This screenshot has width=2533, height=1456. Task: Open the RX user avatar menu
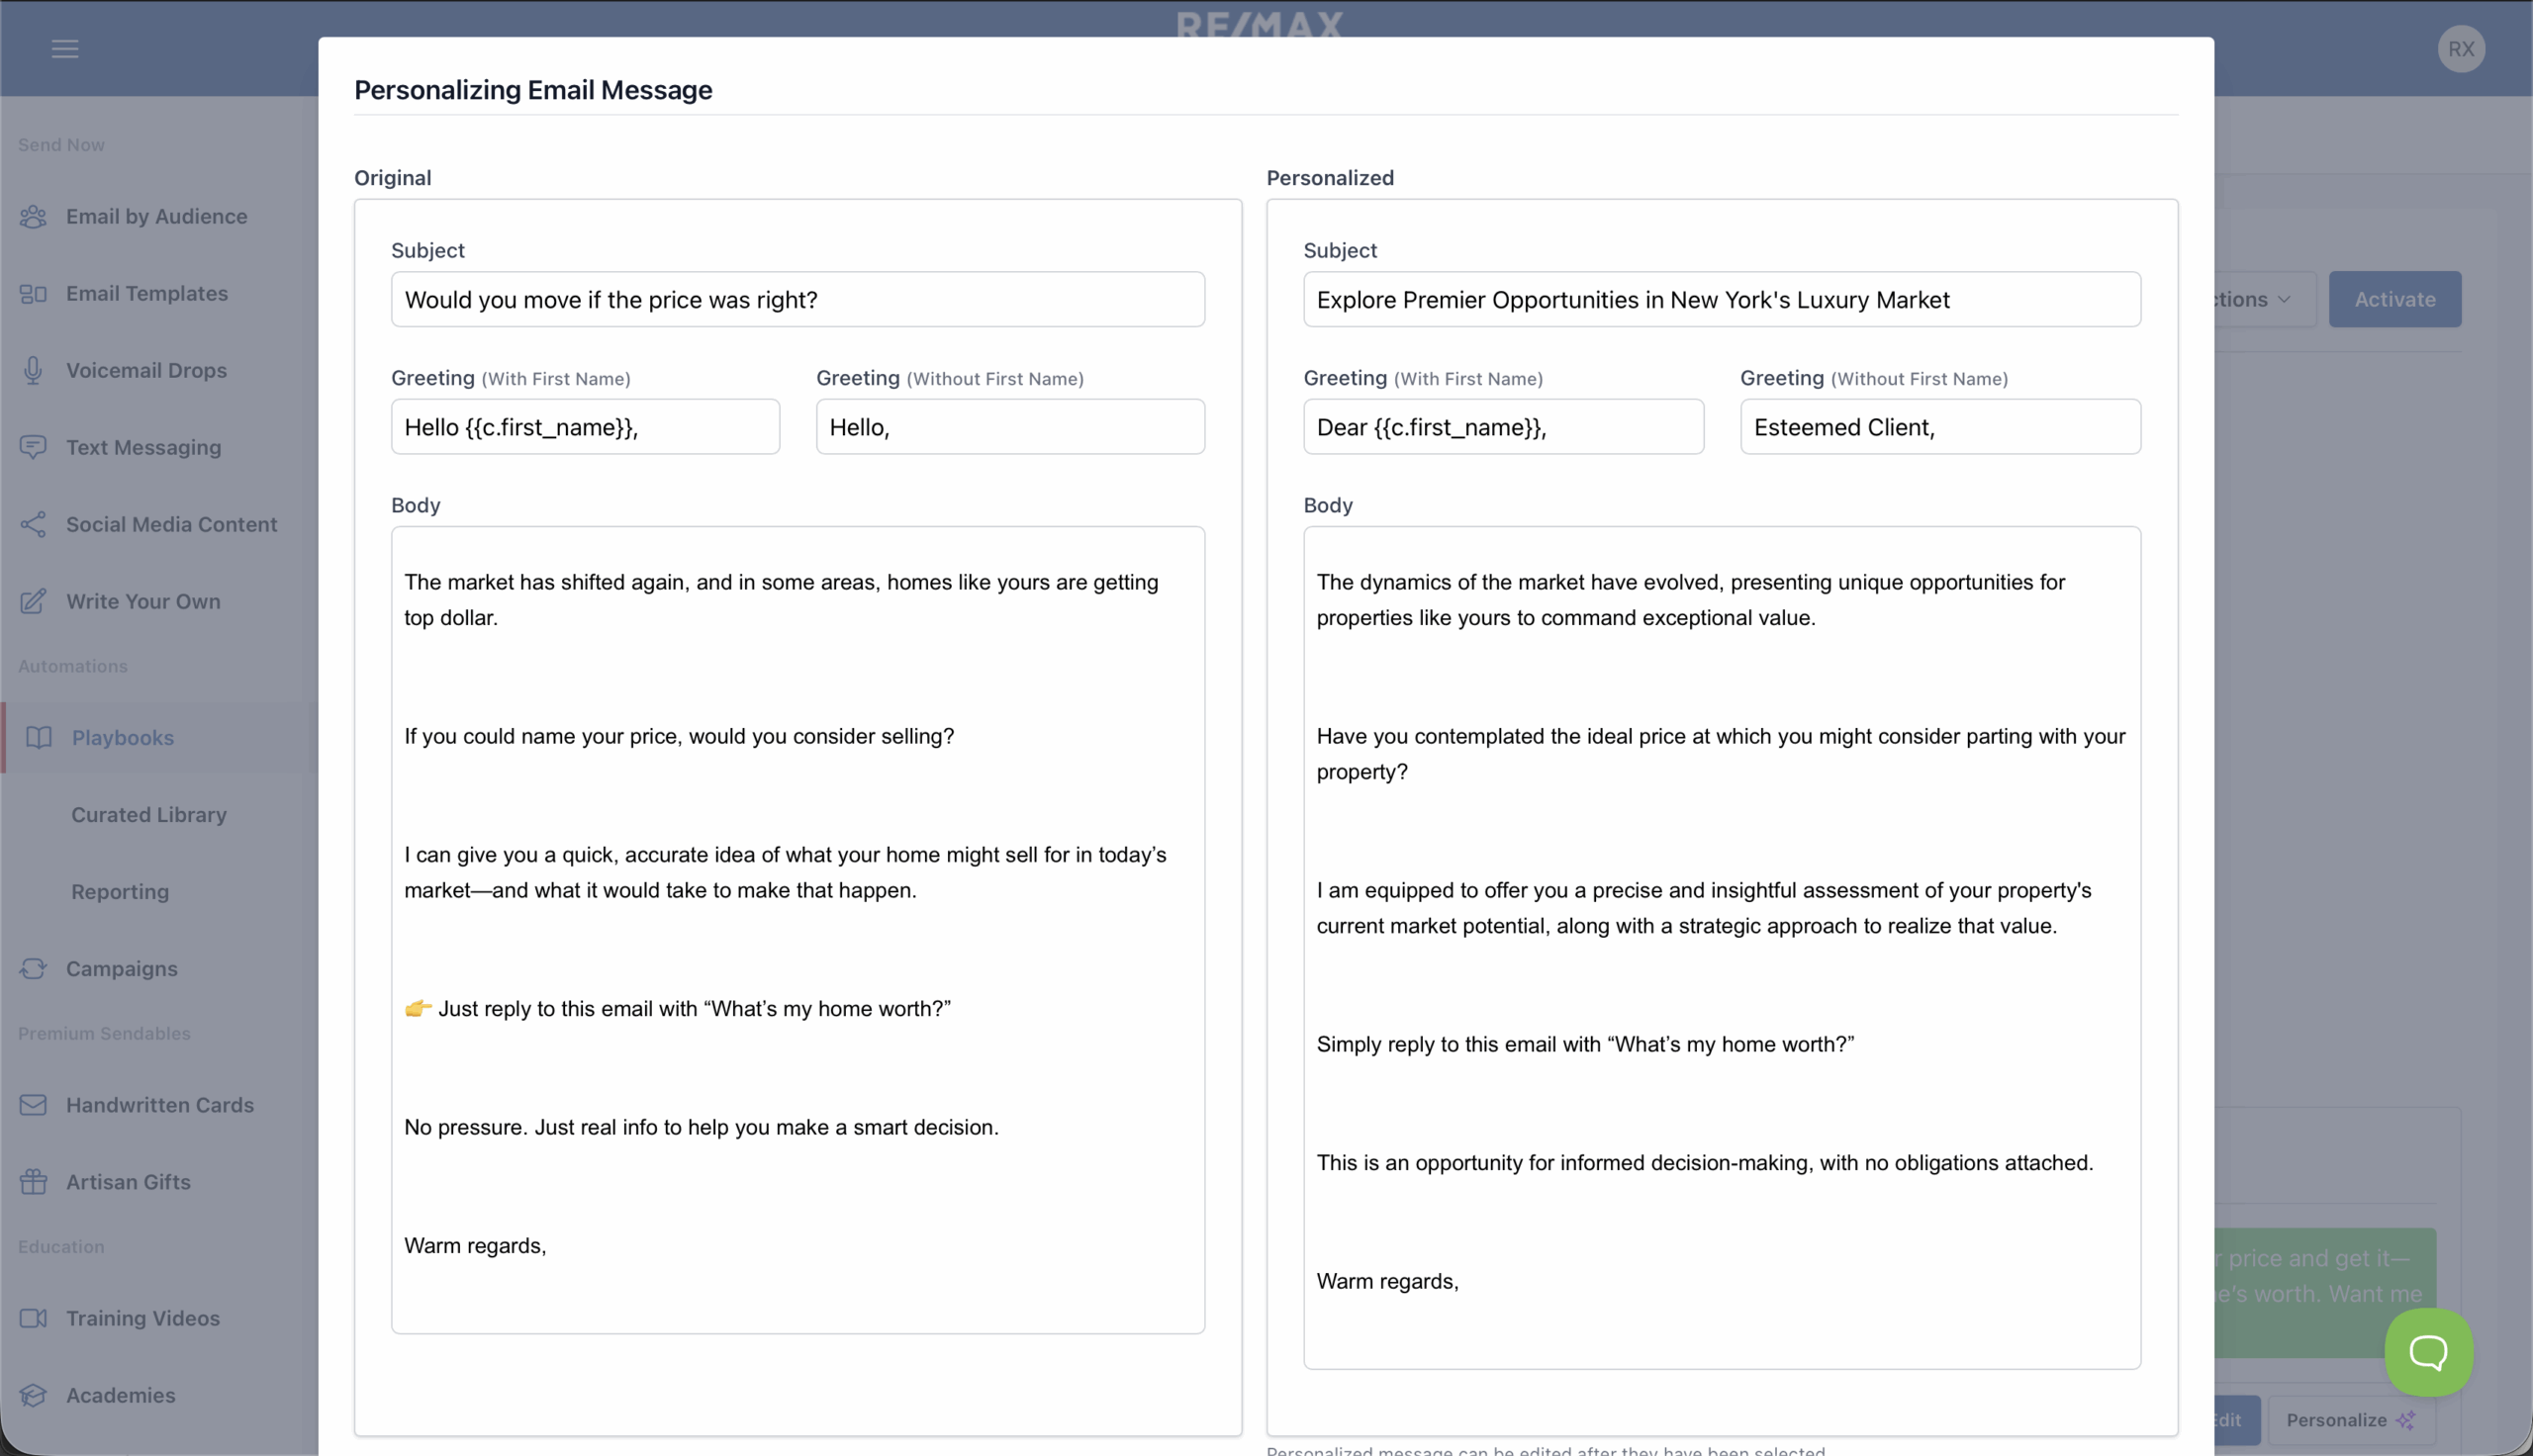(x=2460, y=49)
